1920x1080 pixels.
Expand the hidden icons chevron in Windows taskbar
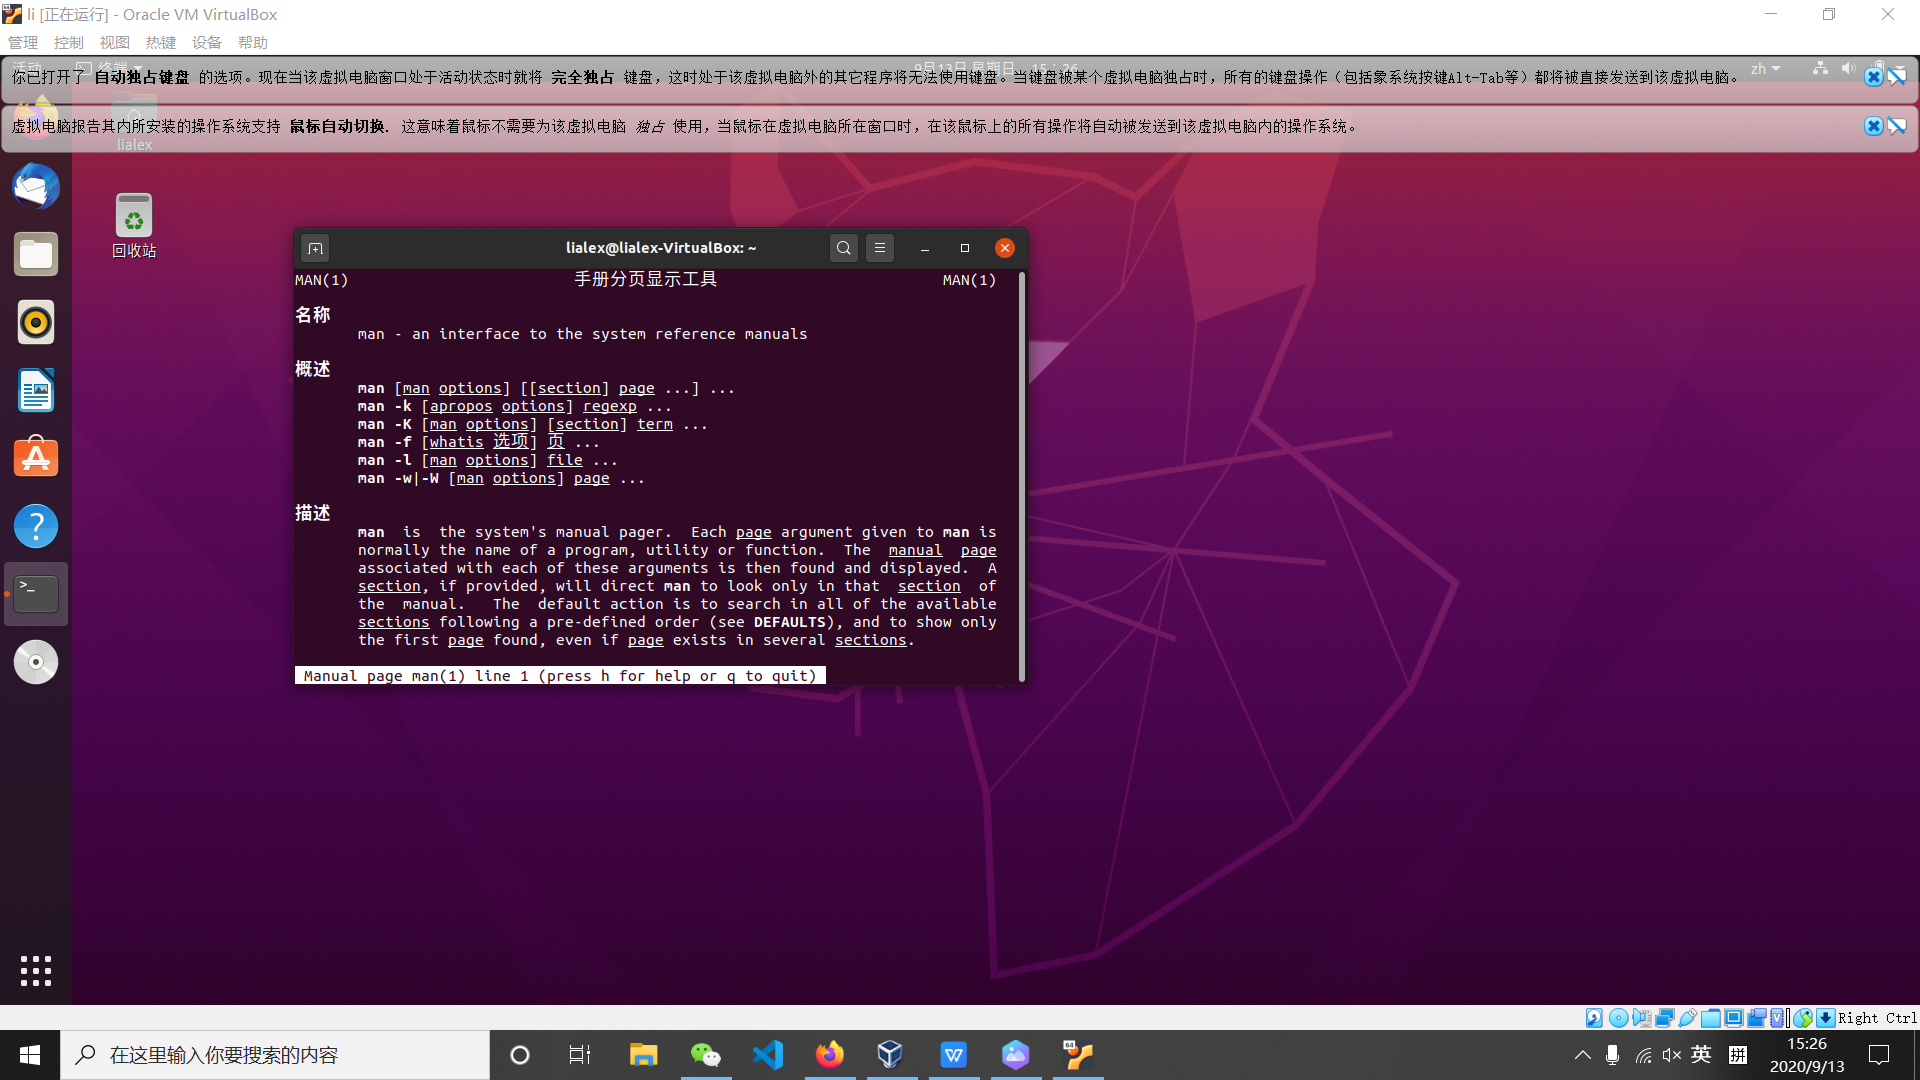(x=1583, y=1055)
